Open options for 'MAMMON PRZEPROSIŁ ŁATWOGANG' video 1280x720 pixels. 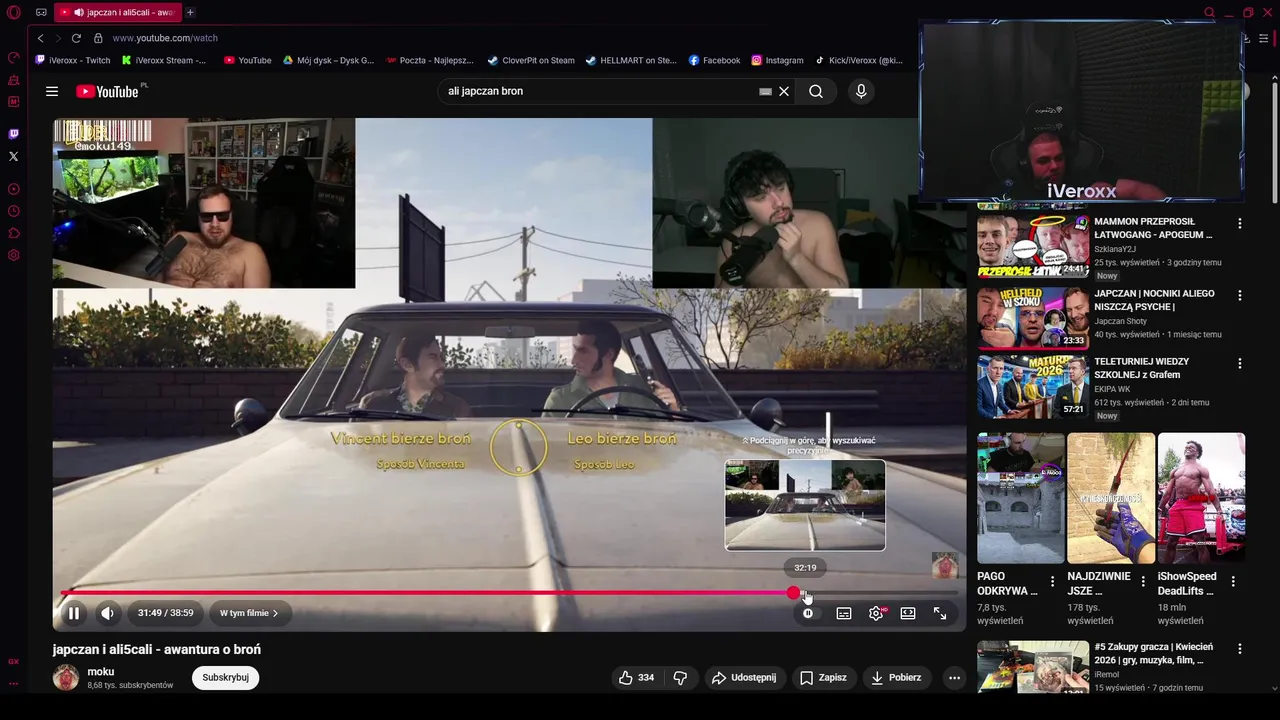coord(1239,224)
